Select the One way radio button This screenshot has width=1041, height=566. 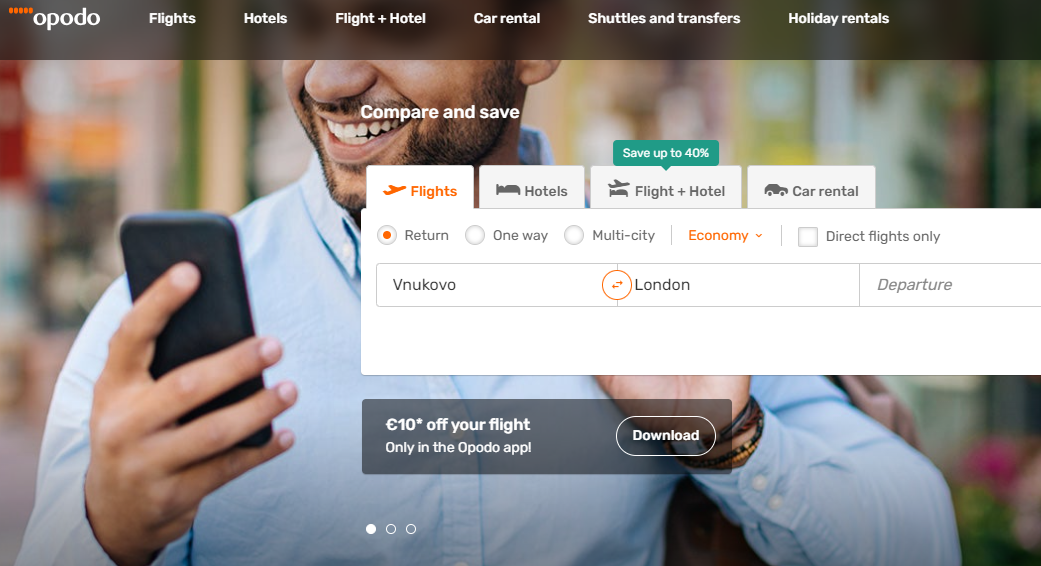click(x=475, y=235)
